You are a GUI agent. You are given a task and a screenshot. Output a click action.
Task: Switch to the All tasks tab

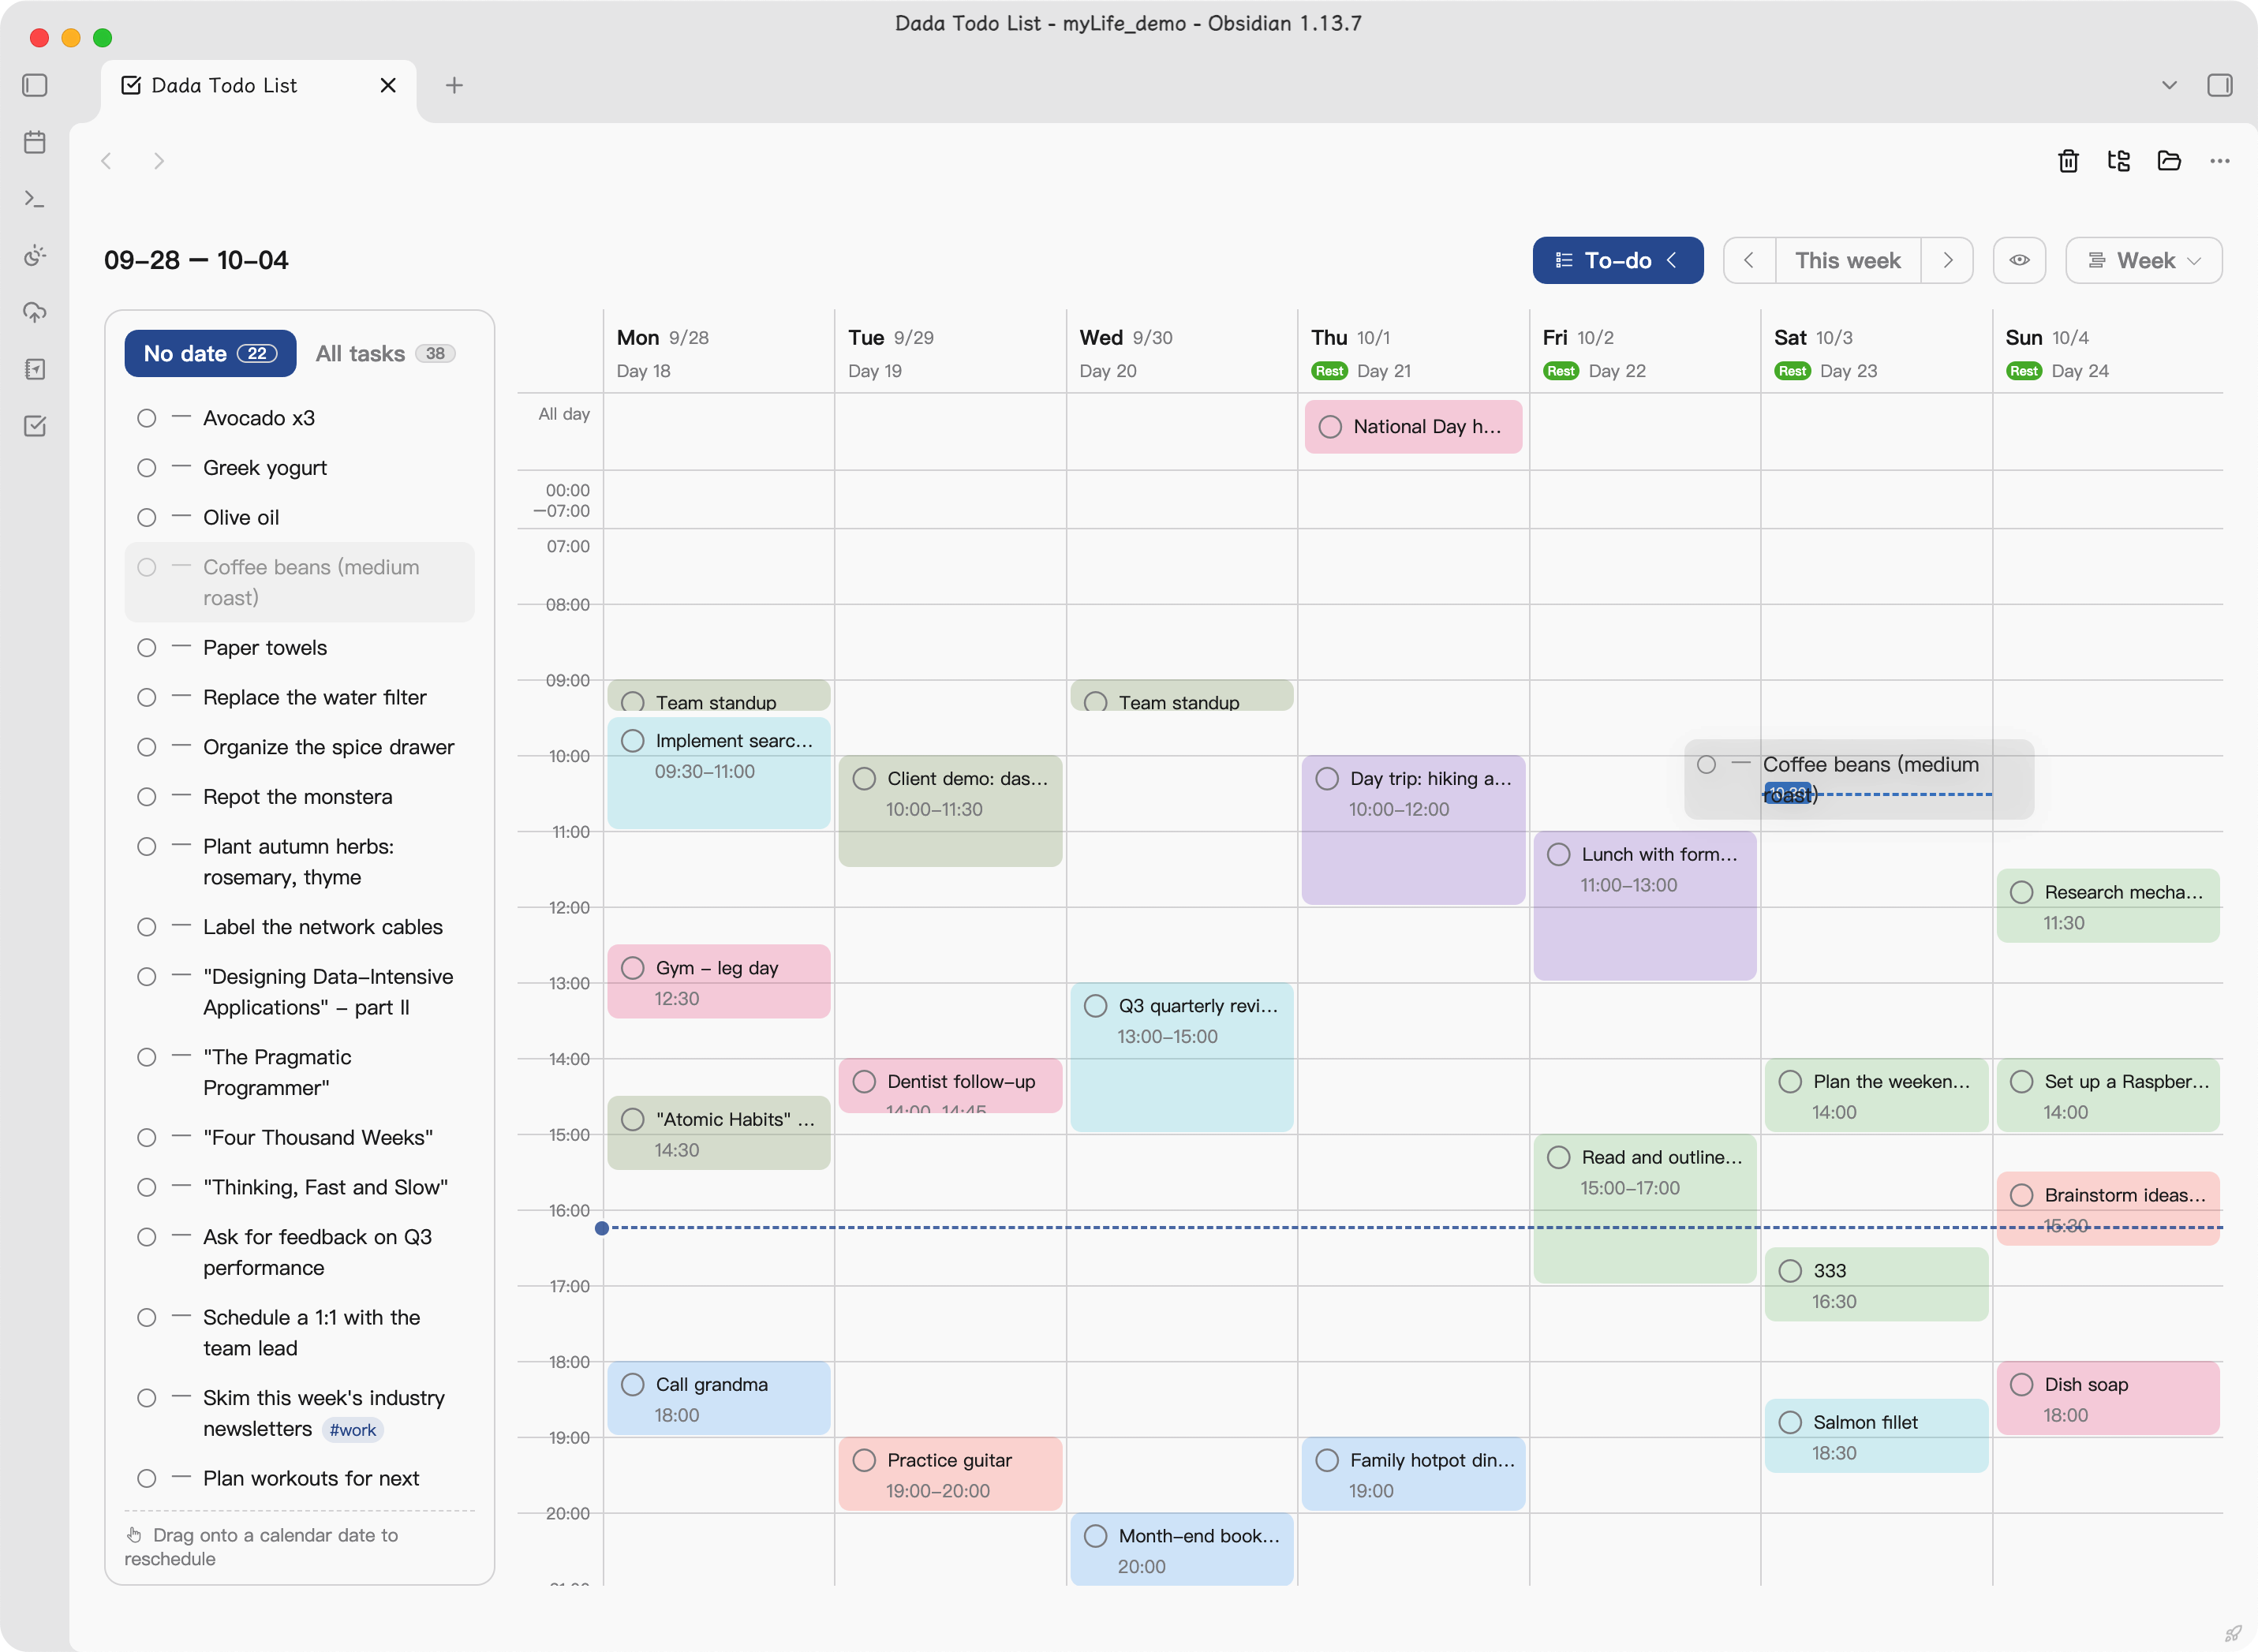(385, 353)
